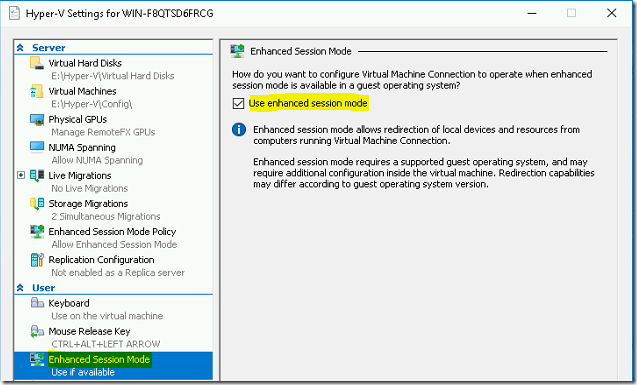Viewport: 637px width, 385px height.
Task: Click the Use enhanced session mode label
Action: tap(308, 103)
